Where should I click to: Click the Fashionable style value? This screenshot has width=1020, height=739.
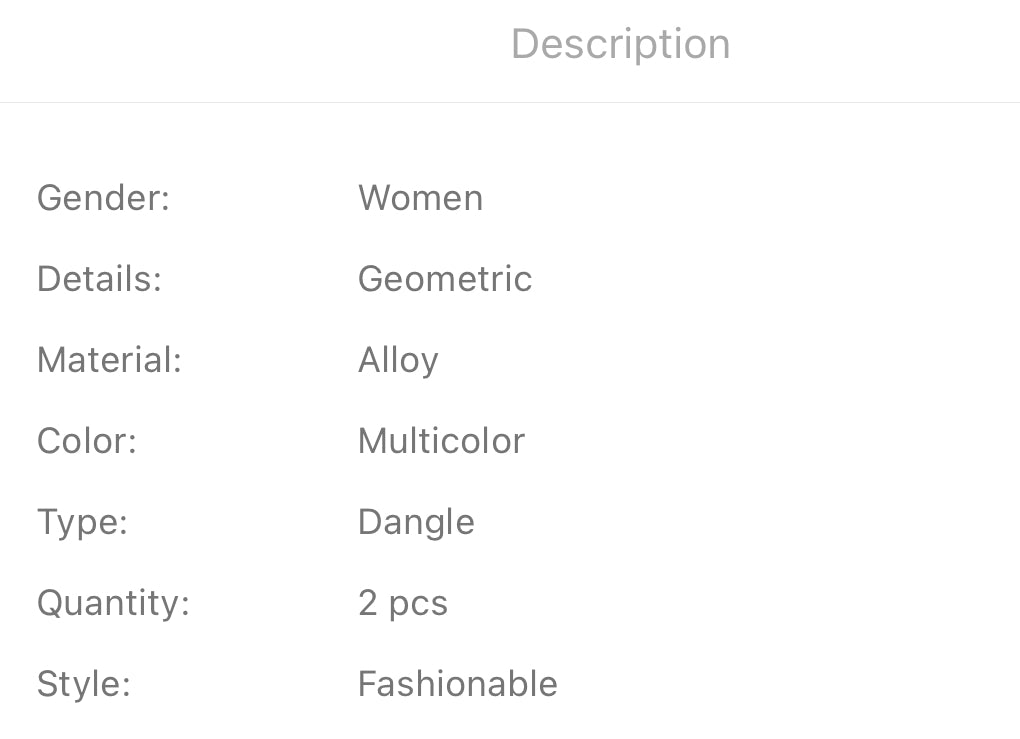(x=457, y=684)
